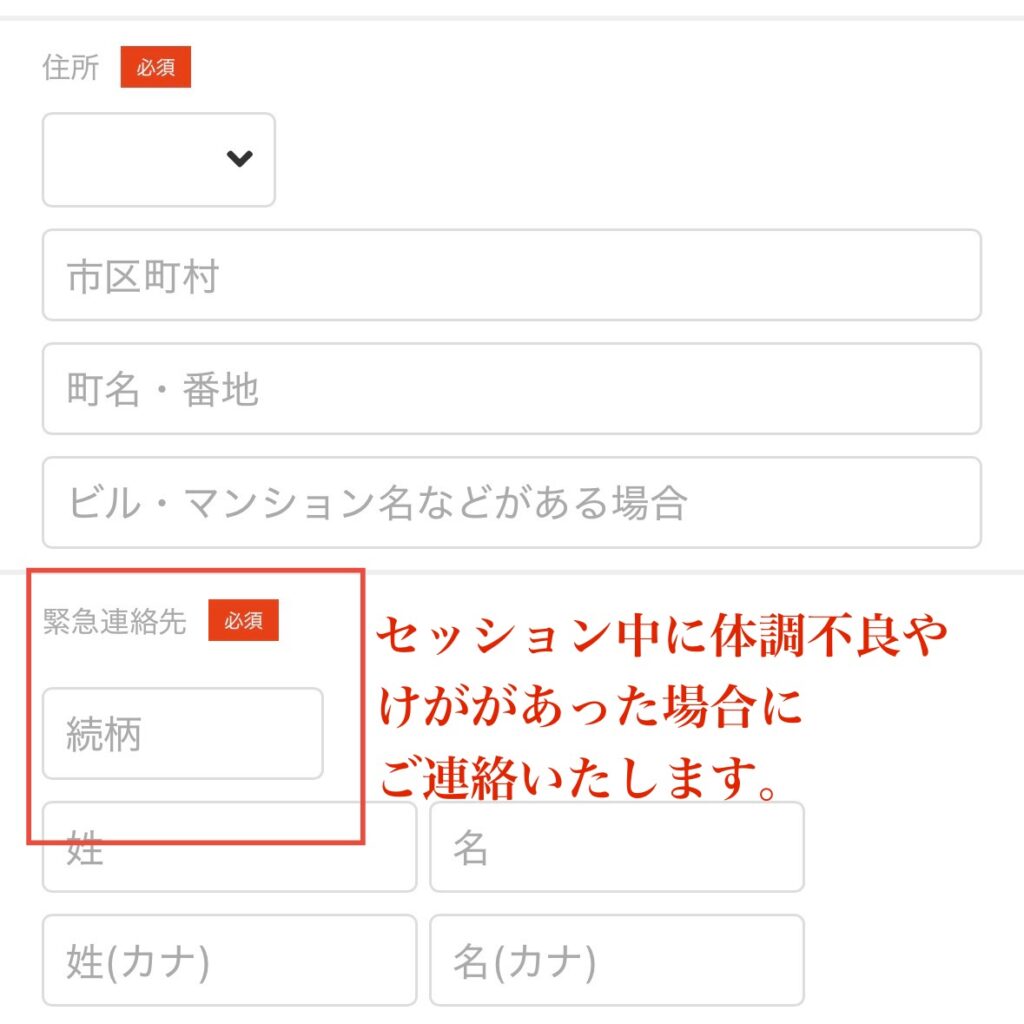
Task: Click the chevron arrow in prefecture dropdown
Action: tap(240, 158)
